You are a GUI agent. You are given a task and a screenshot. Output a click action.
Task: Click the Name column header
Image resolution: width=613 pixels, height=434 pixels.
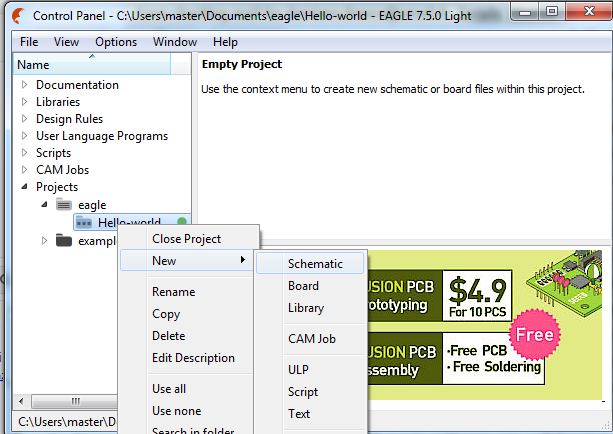pos(92,64)
